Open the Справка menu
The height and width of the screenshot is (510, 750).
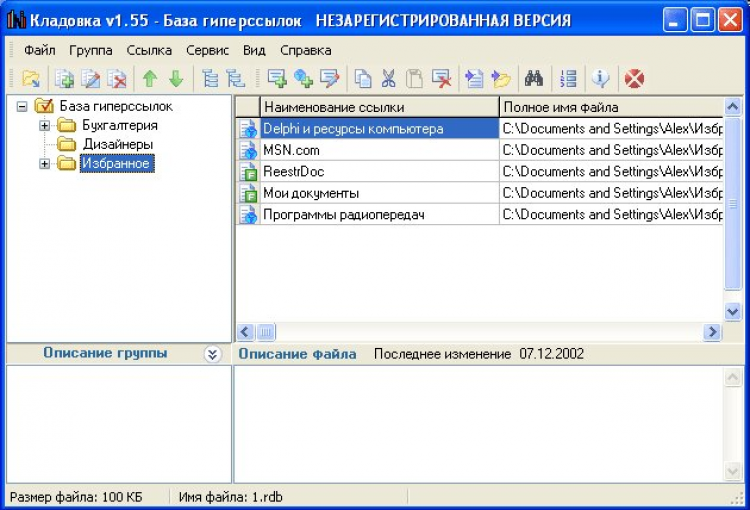[x=305, y=50]
